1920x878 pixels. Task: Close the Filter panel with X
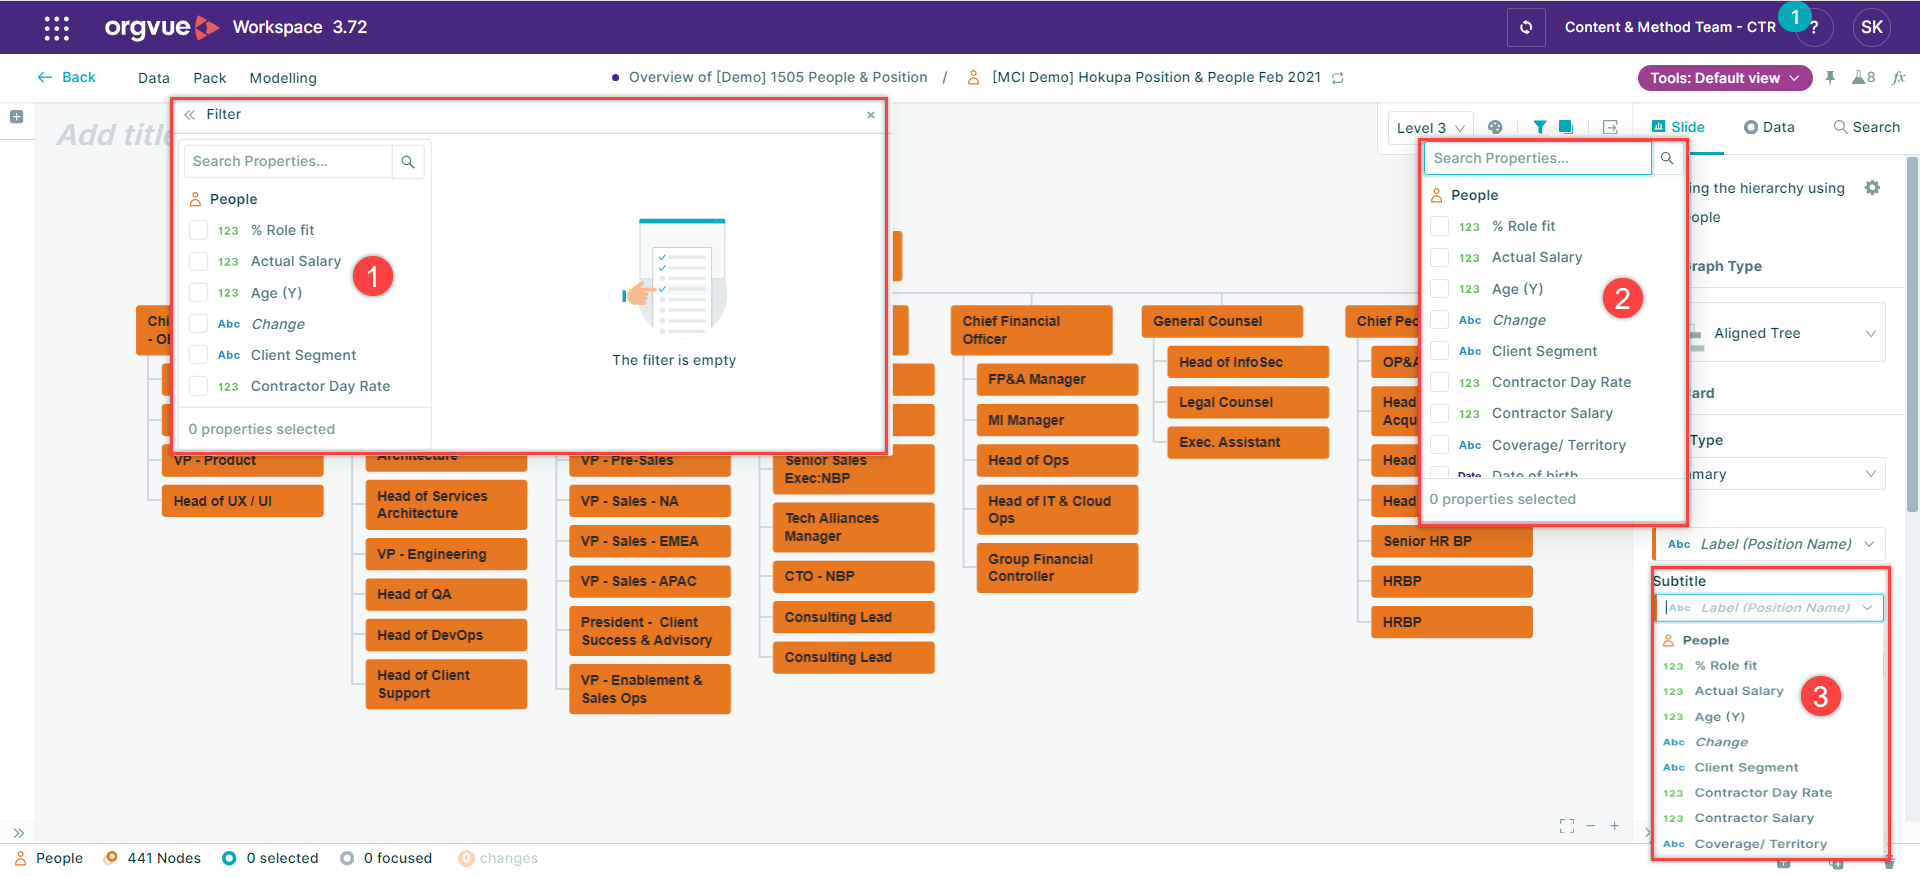pos(871,115)
